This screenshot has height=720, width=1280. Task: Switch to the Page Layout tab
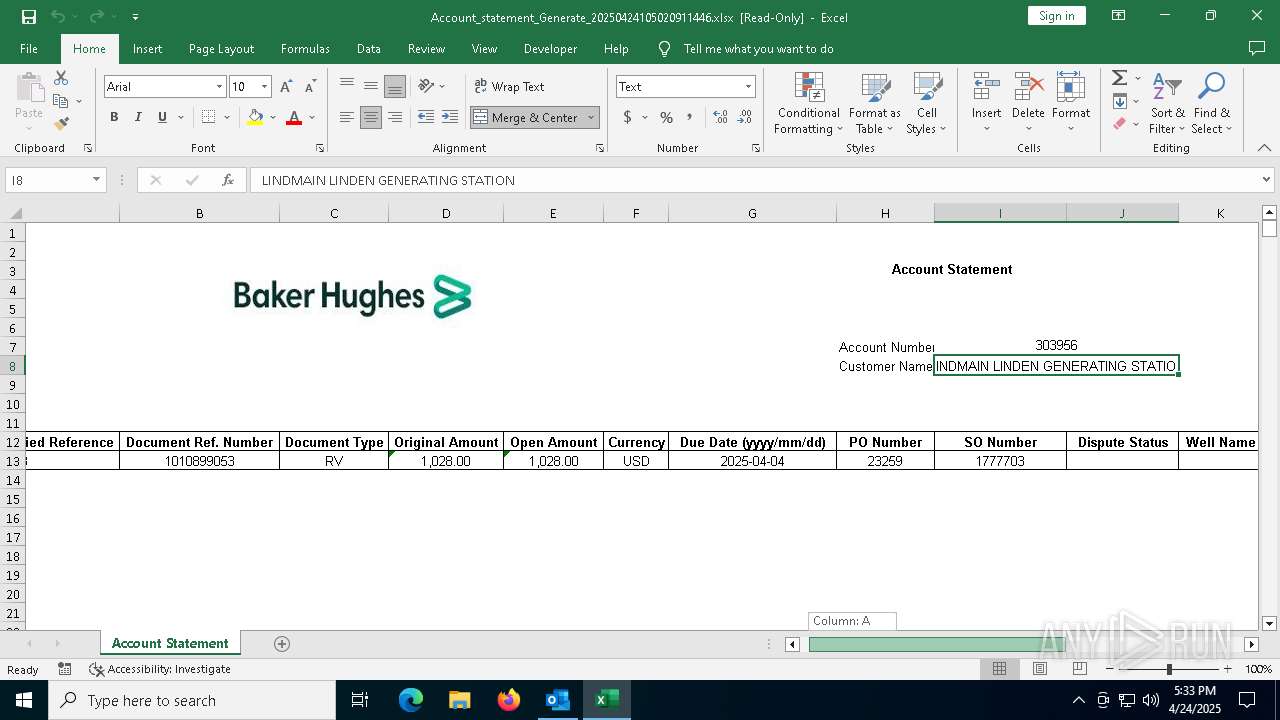221,49
